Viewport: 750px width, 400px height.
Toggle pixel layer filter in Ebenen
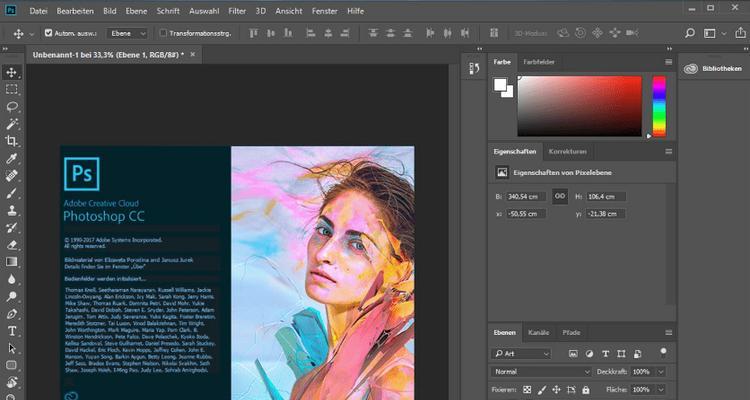(x=573, y=354)
